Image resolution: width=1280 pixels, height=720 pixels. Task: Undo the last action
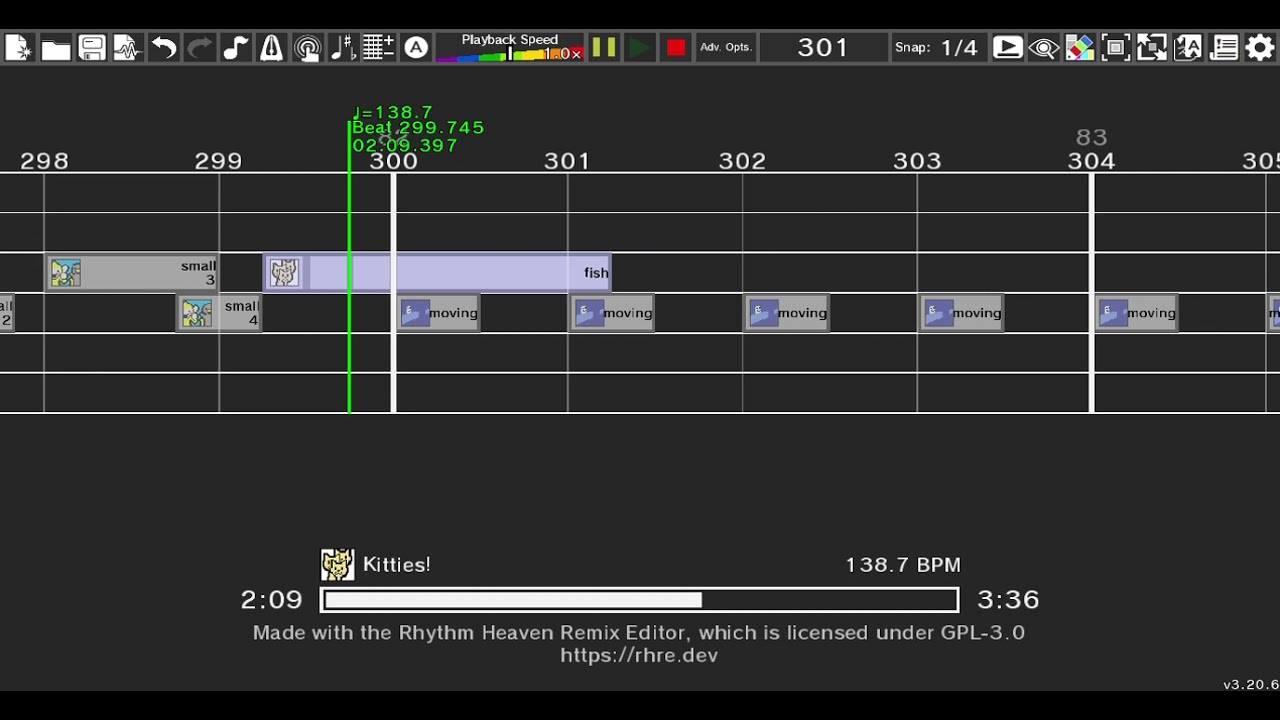[164, 48]
